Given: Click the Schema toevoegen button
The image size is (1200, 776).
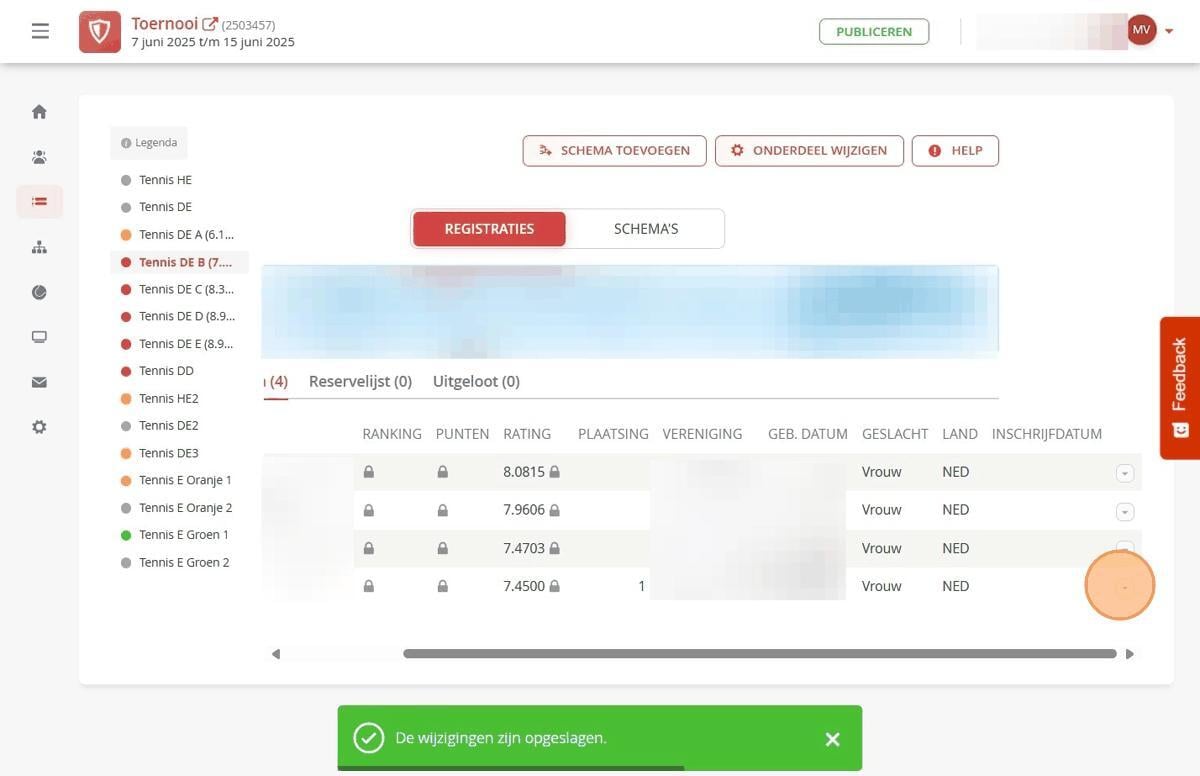Looking at the screenshot, I should coord(614,151).
